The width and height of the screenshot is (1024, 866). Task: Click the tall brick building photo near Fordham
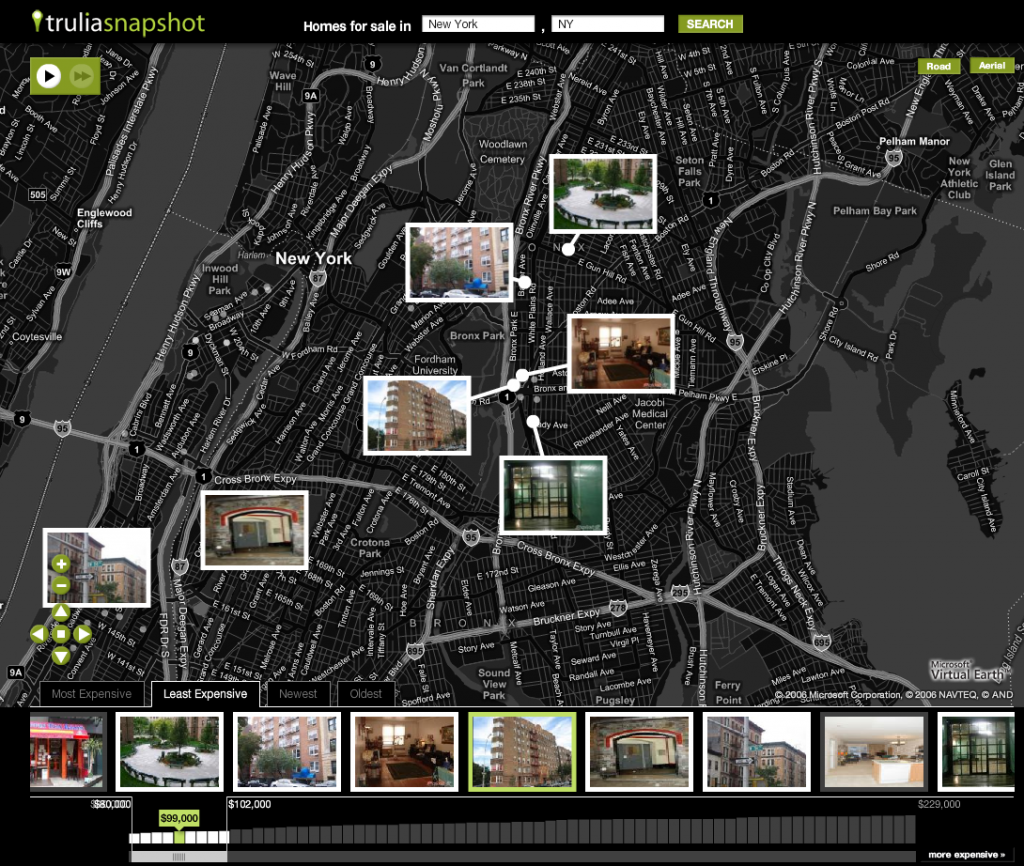417,415
